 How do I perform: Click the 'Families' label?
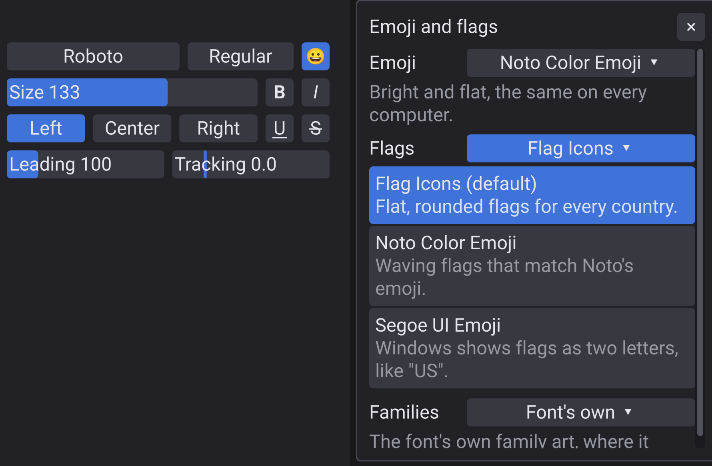point(404,412)
